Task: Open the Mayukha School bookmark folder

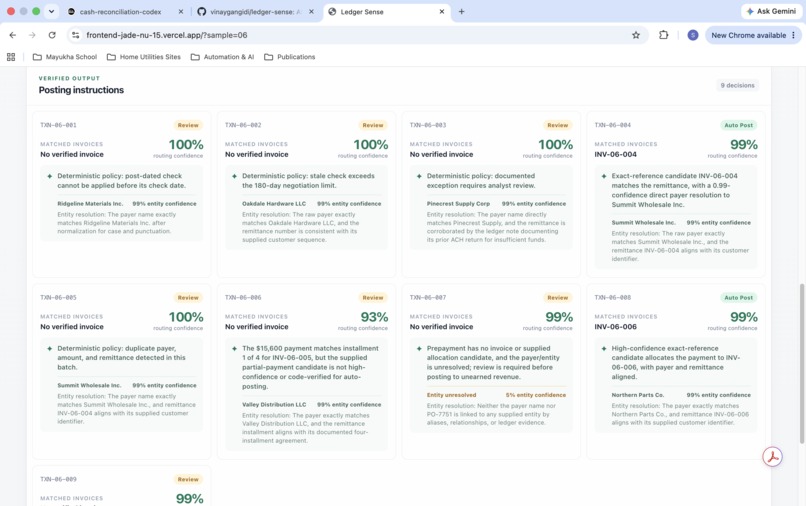Action: pyautogui.click(x=65, y=57)
